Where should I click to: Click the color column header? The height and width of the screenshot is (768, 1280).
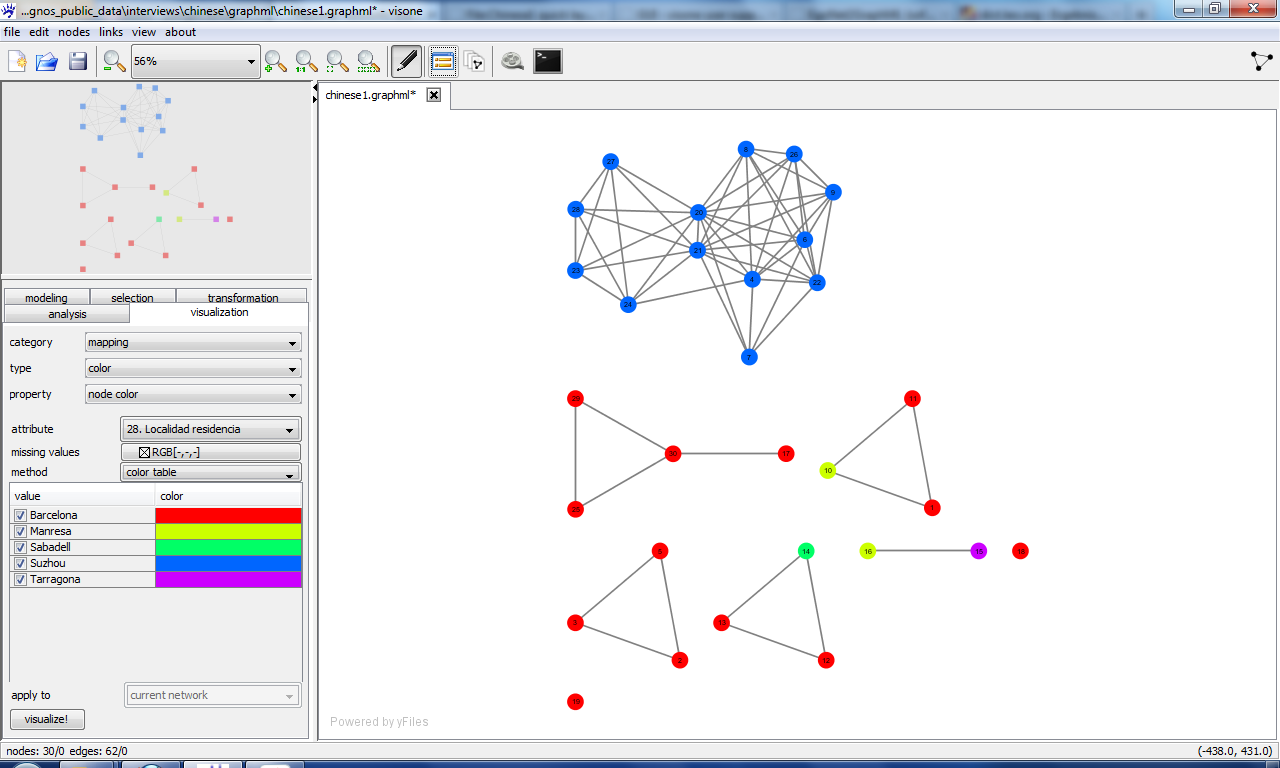pos(228,496)
